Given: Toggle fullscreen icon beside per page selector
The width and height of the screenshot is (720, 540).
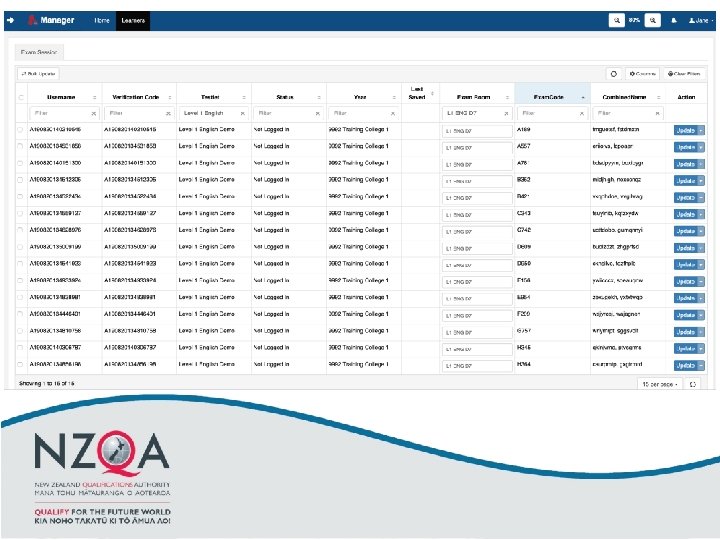Looking at the screenshot, I should [692, 384].
